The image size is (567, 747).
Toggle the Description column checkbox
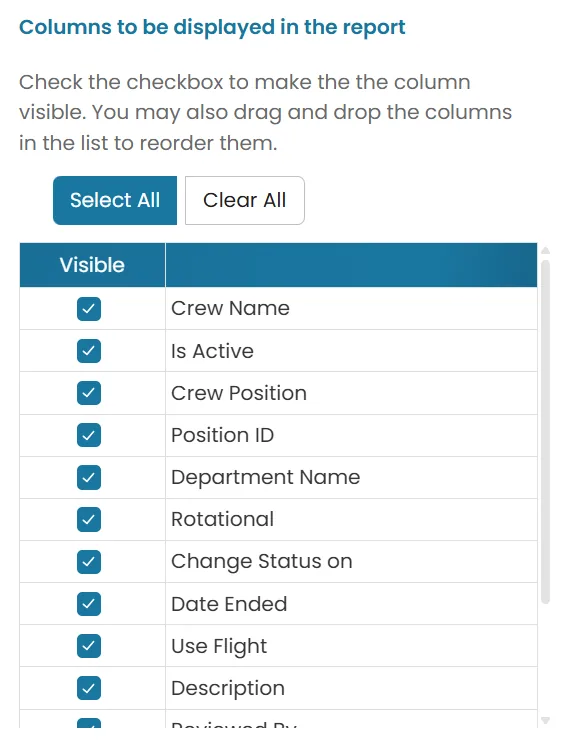coord(89,687)
